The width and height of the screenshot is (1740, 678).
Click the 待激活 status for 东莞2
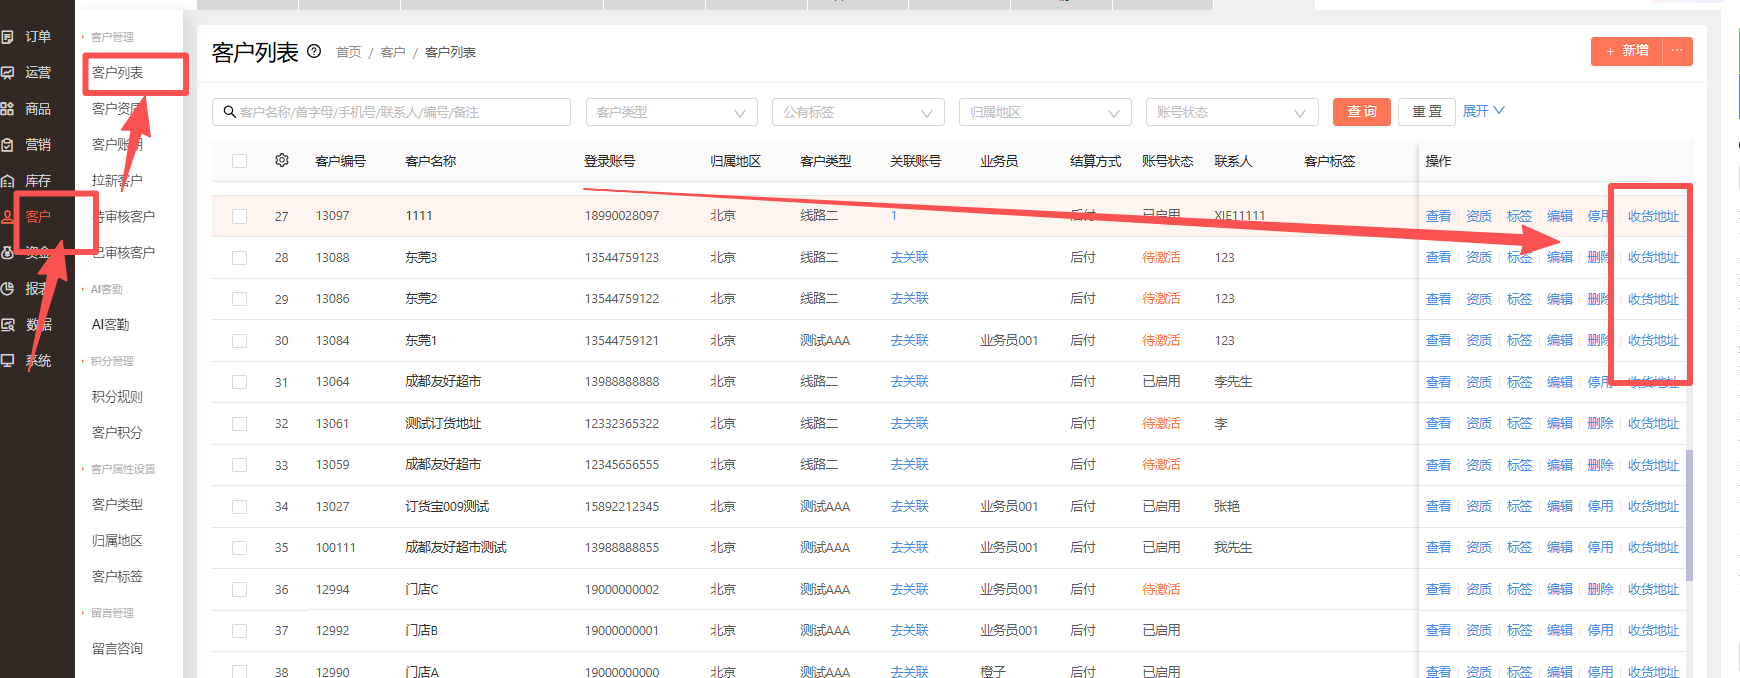coord(1161,299)
